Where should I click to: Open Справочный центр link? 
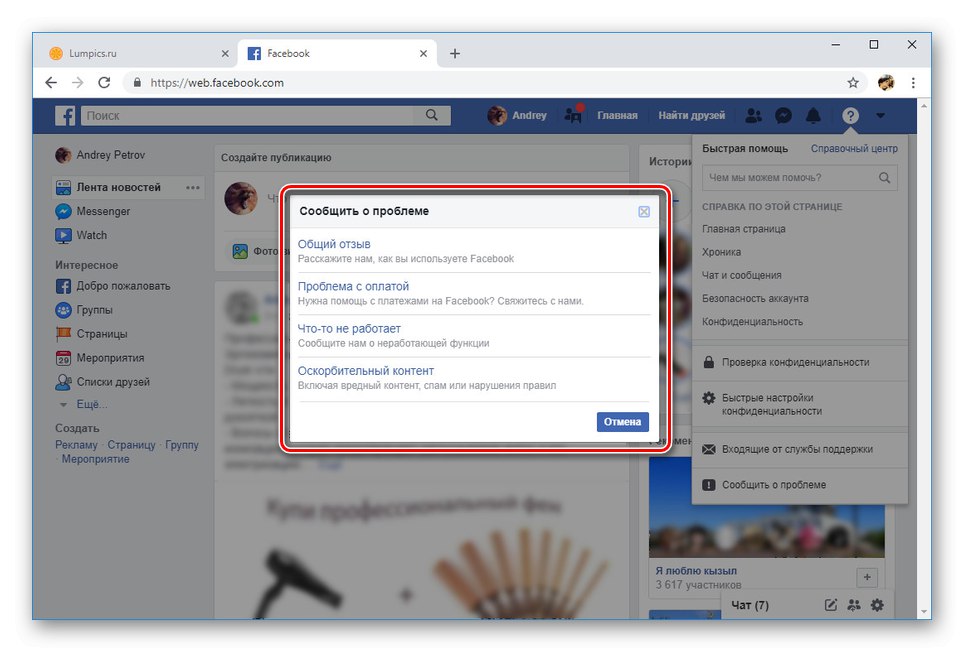pos(854,149)
